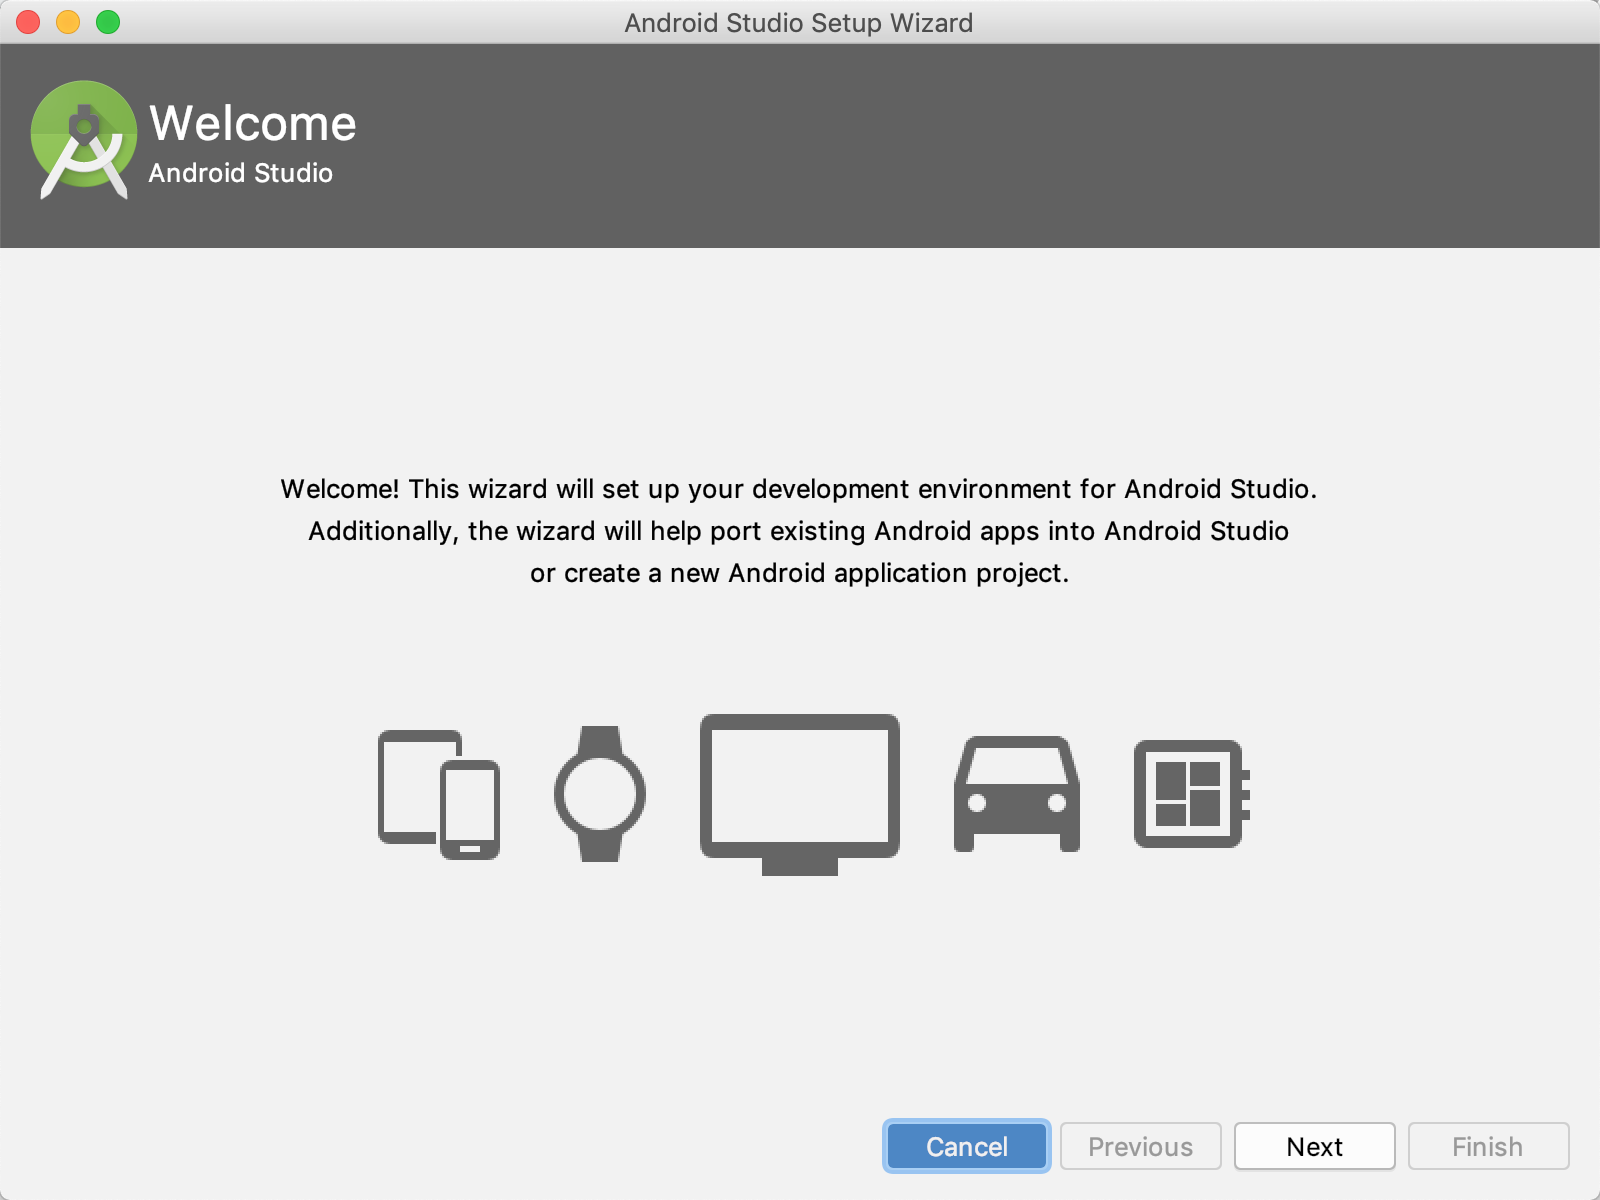Click the 'Android Studio Setup Wizard' window title

click(x=799, y=23)
